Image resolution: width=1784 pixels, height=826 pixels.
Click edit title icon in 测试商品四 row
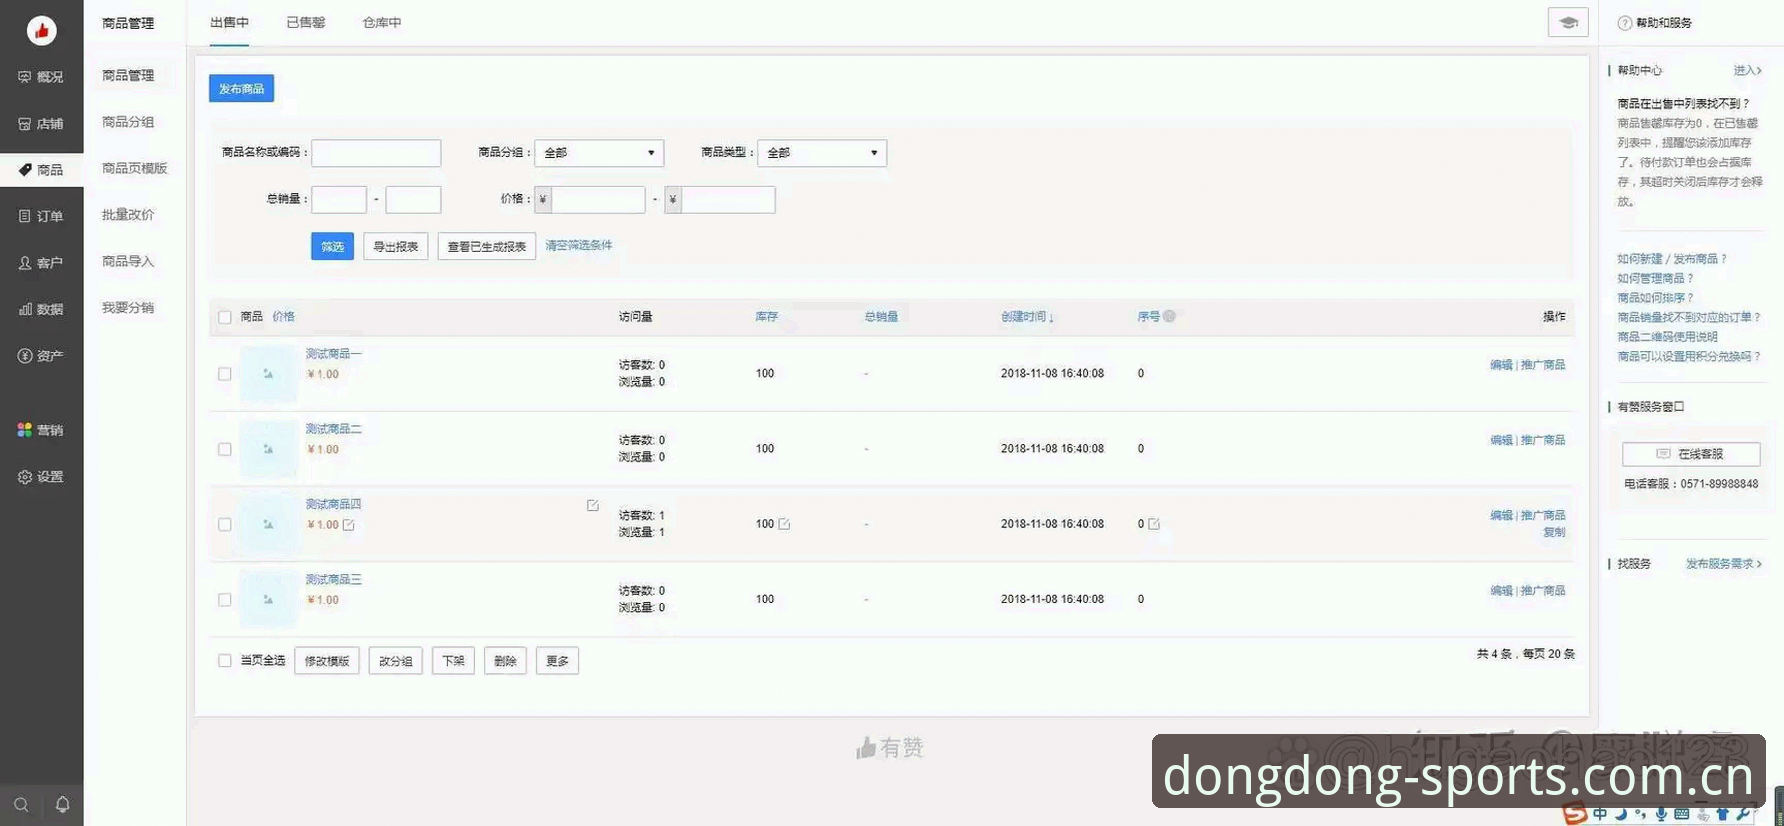click(593, 506)
